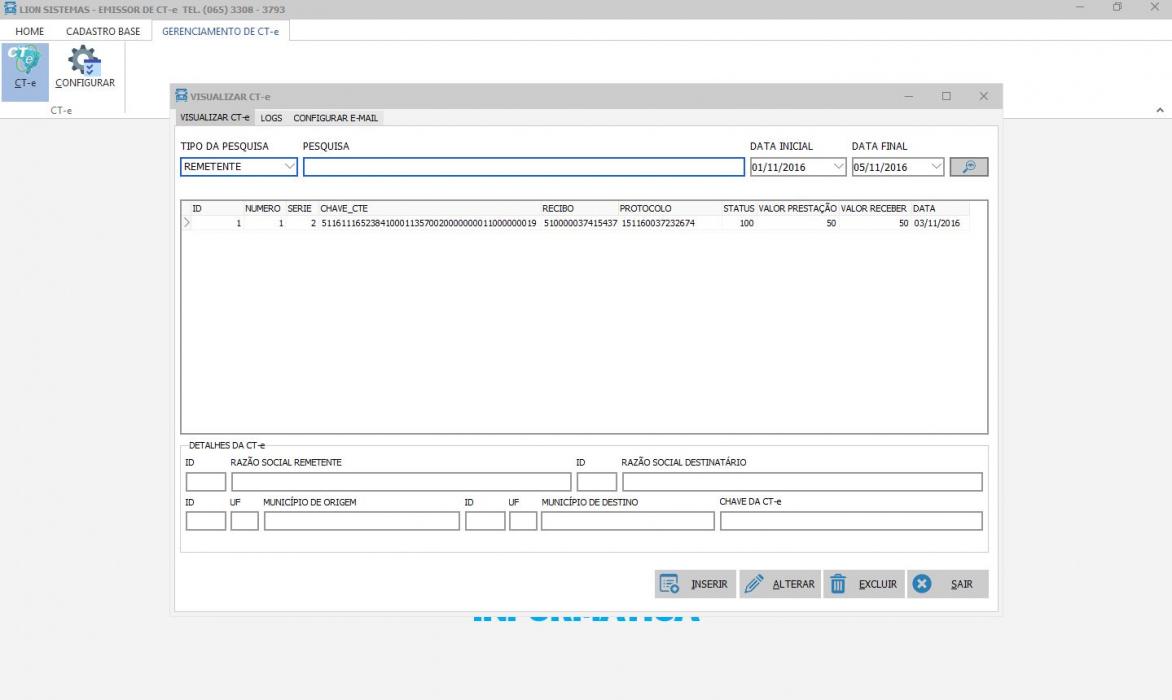The width and height of the screenshot is (1172, 700).
Task: Click the STATUS column header
Action: click(x=738, y=208)
